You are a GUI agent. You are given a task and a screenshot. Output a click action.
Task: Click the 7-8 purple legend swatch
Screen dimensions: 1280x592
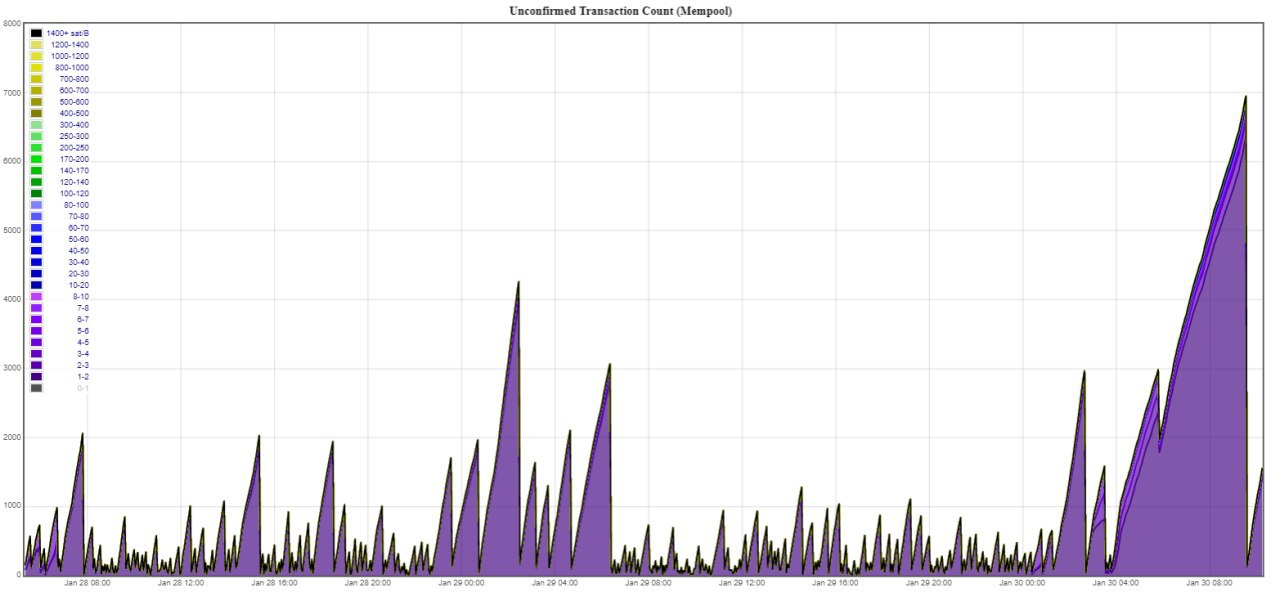click(x=36, y=308)
